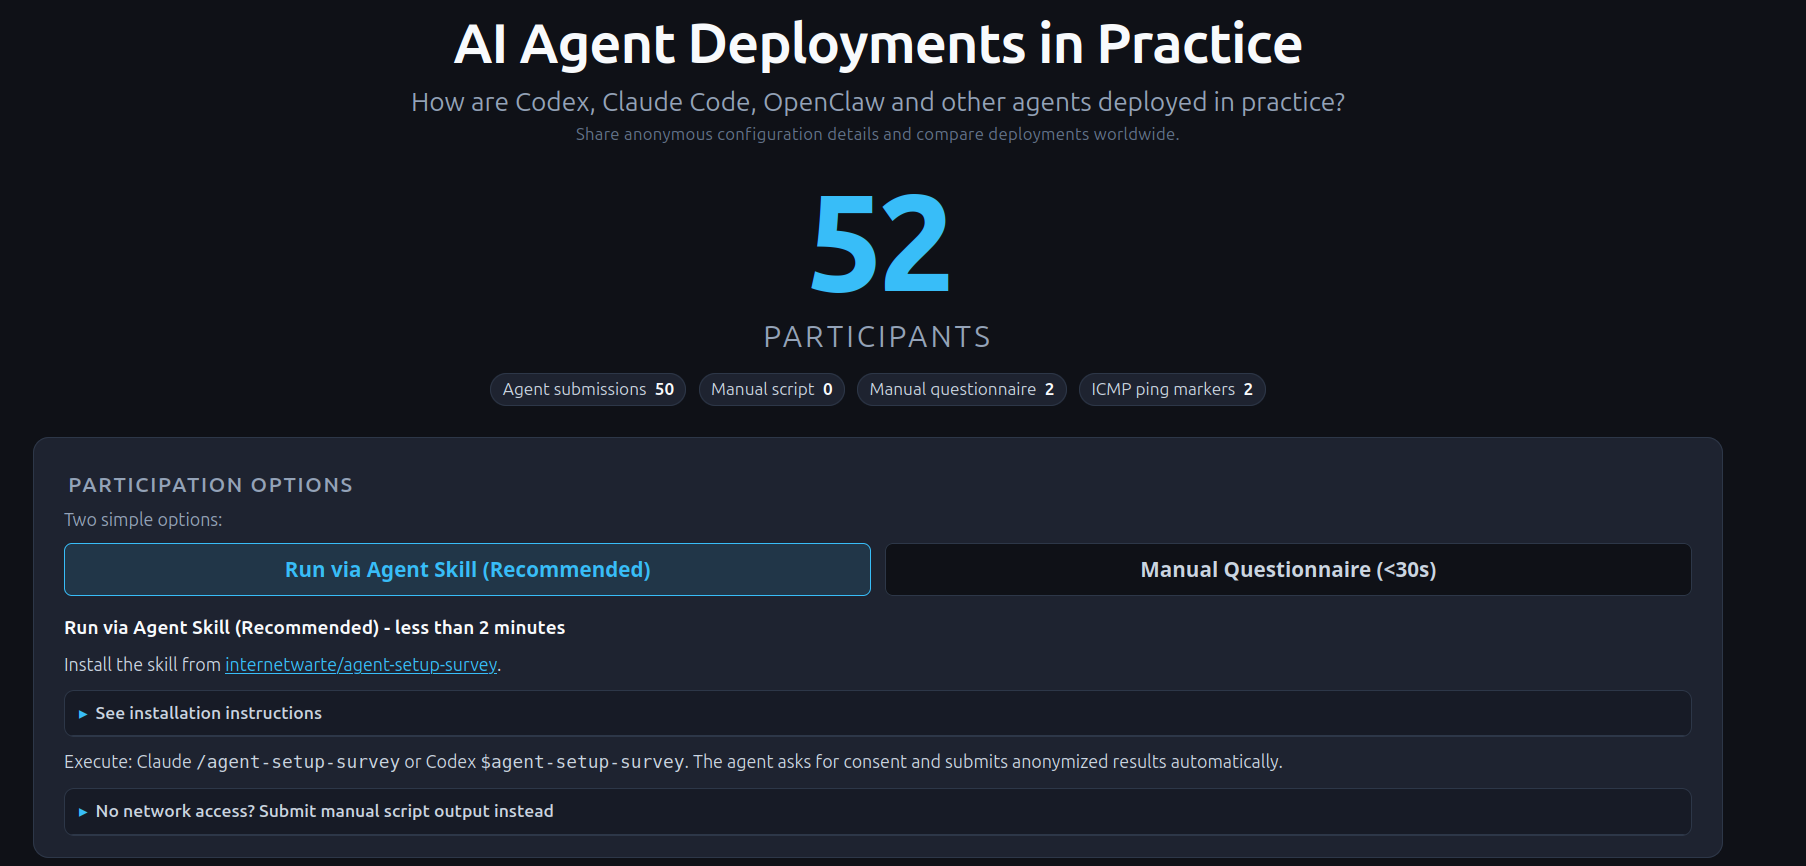The width and height of the screenshot is (1806, 866).
Task: Open the internetwarte/agent-setup-survey link
Action: coord(361,665)
